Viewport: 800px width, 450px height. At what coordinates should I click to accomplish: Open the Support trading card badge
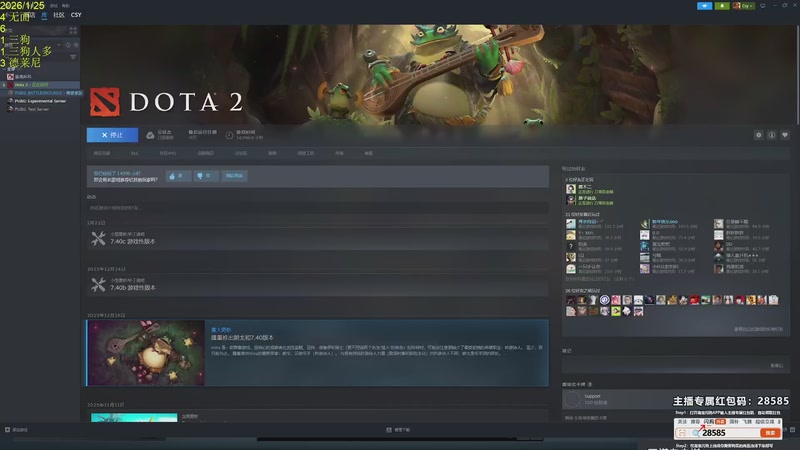pyautogui.click(x=572, y=399)
